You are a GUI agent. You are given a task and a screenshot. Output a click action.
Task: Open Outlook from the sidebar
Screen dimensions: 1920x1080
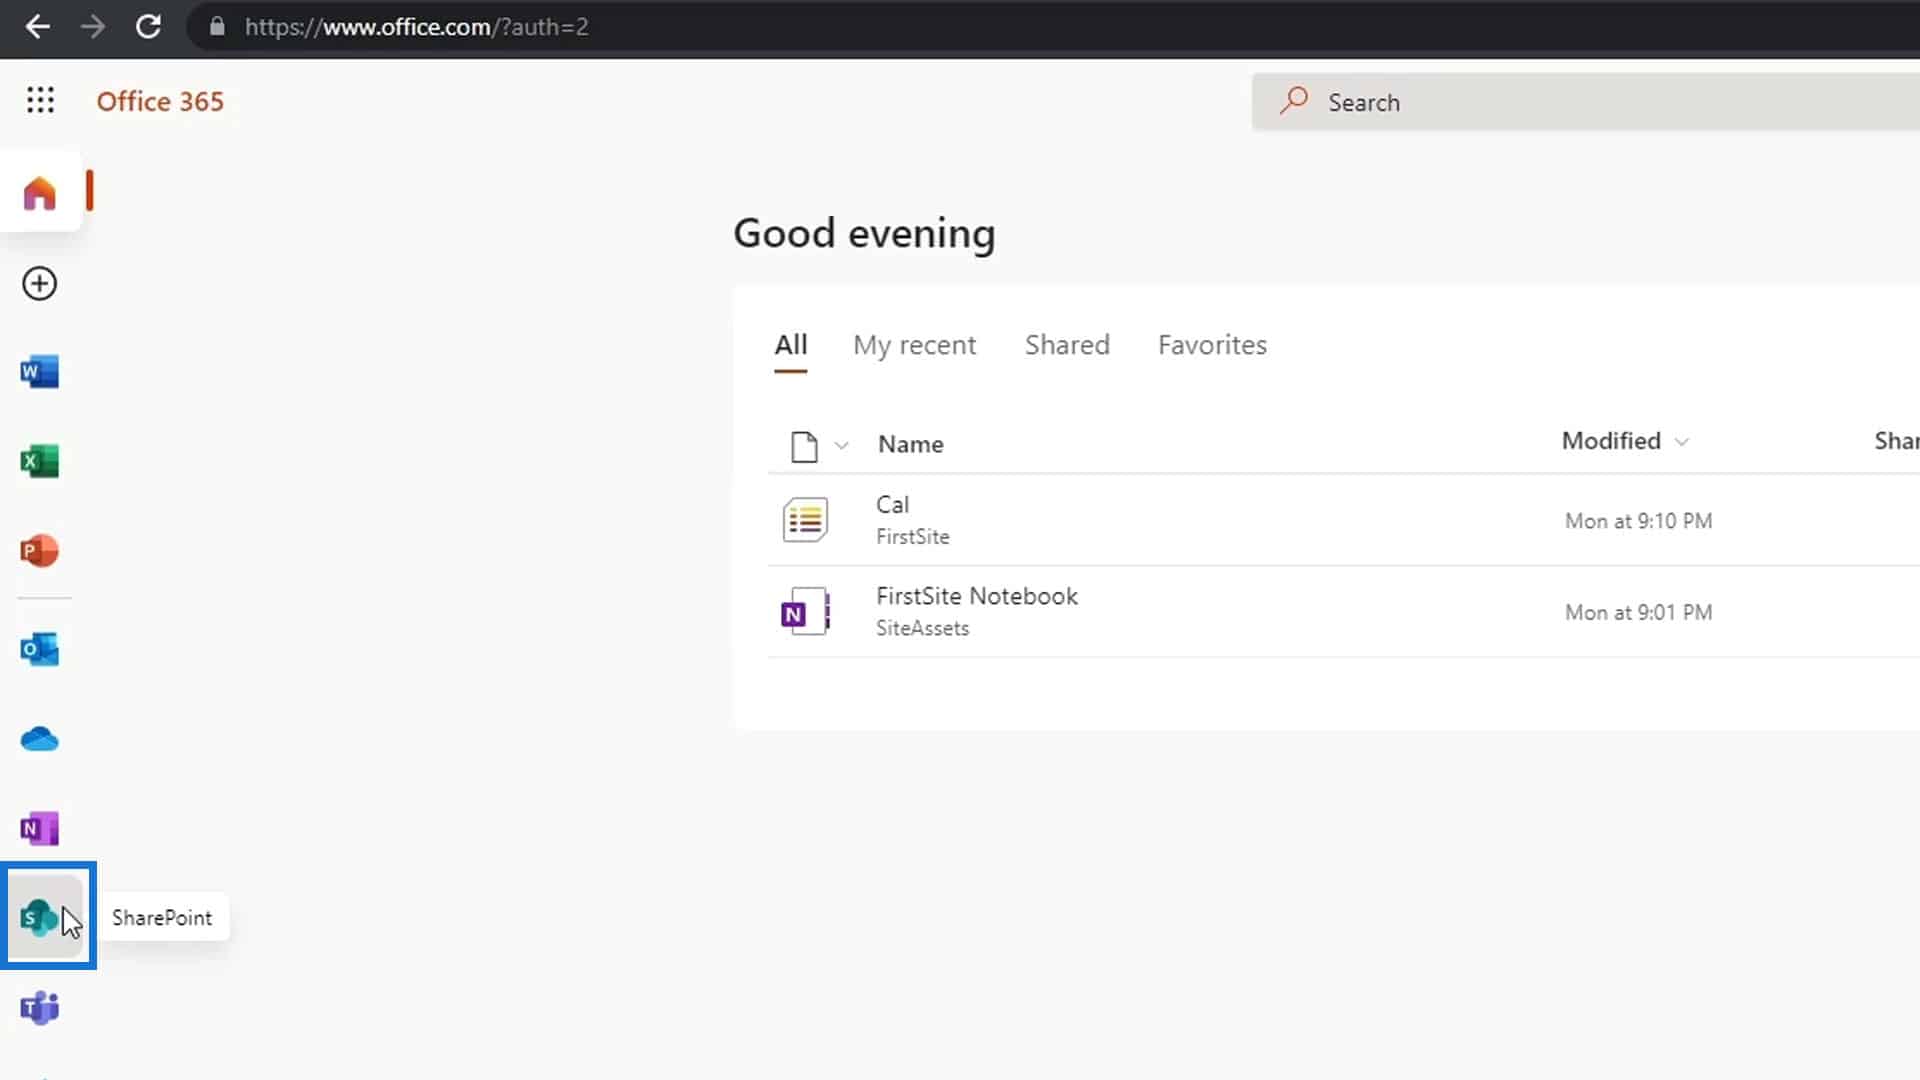click(40, 649)
